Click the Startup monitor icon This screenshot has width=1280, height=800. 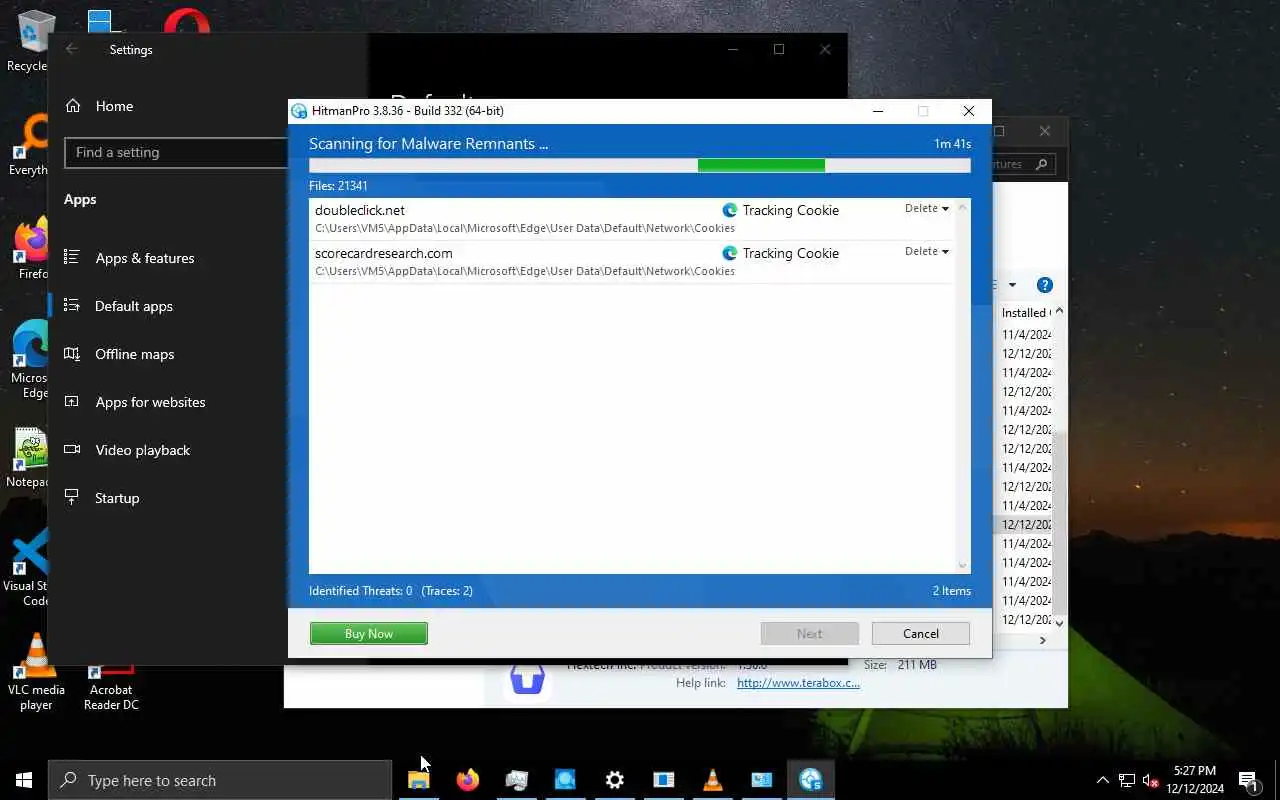(x=72, y=497)
